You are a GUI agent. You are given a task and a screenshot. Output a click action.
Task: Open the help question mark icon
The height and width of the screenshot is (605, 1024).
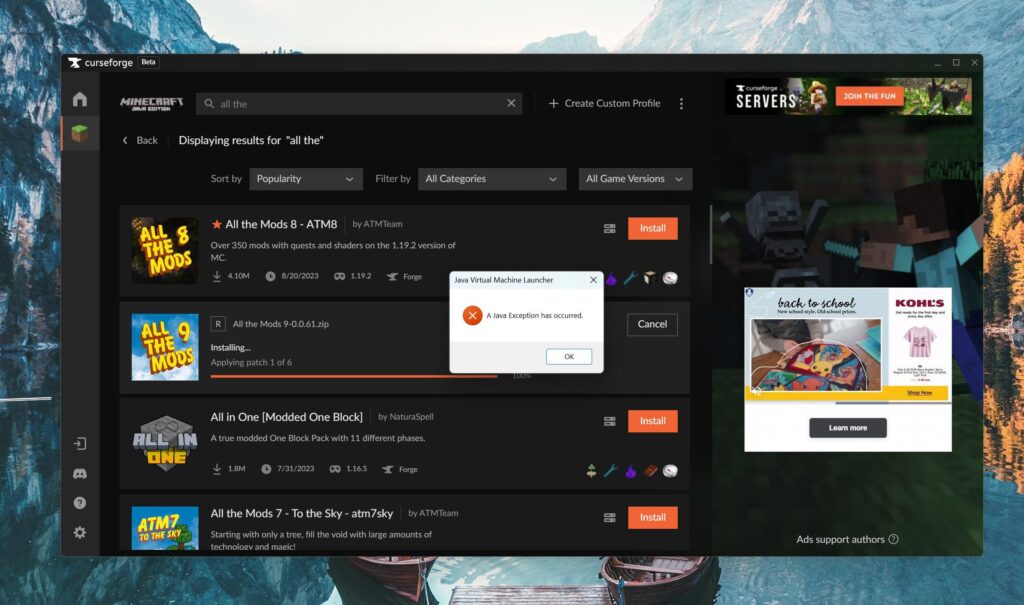80,503
